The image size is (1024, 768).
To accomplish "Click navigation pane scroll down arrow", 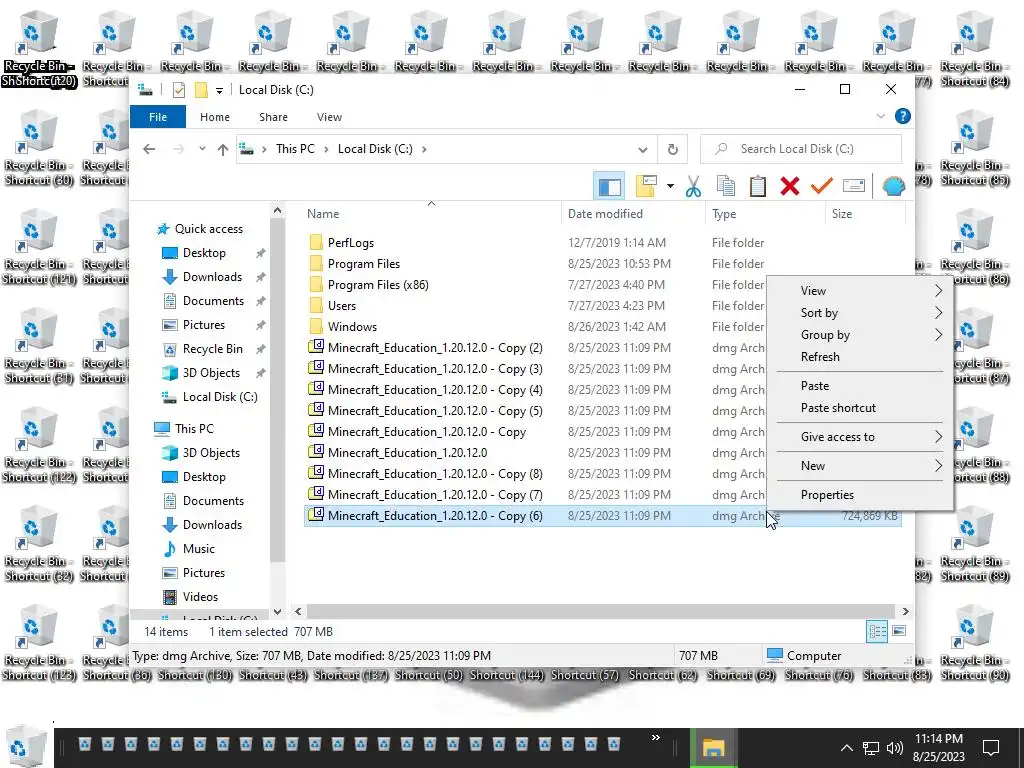I will 277,611.
